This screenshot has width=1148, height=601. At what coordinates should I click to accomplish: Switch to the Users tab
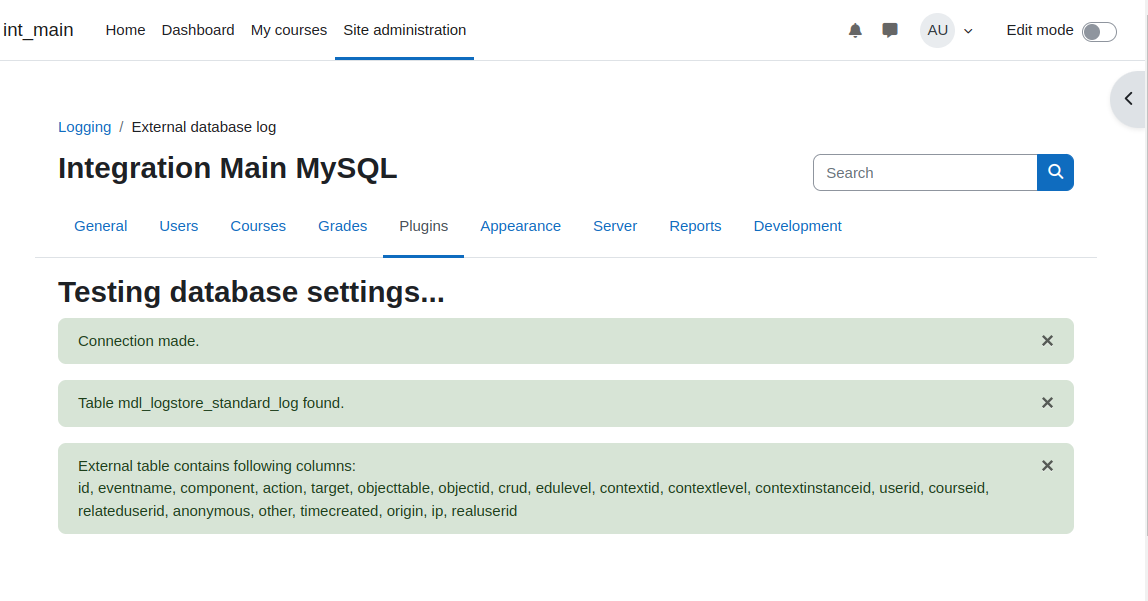point(179,226)
